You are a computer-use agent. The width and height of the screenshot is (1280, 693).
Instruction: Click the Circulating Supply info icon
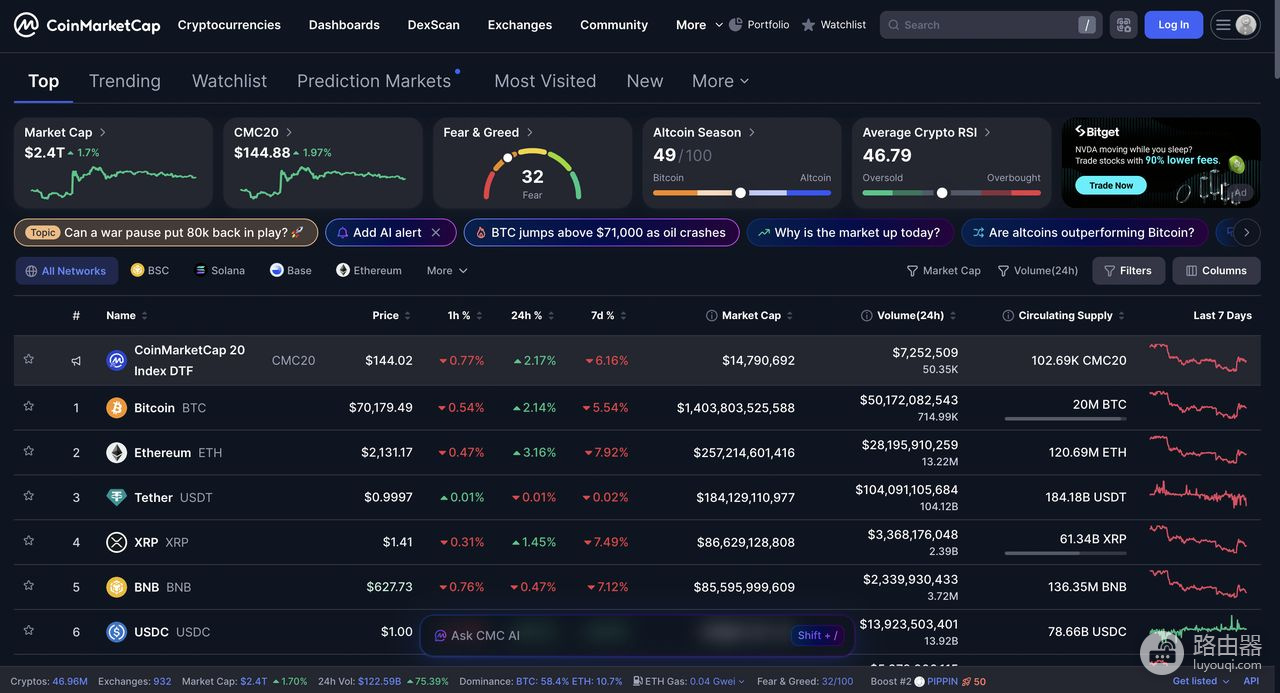1008,315
